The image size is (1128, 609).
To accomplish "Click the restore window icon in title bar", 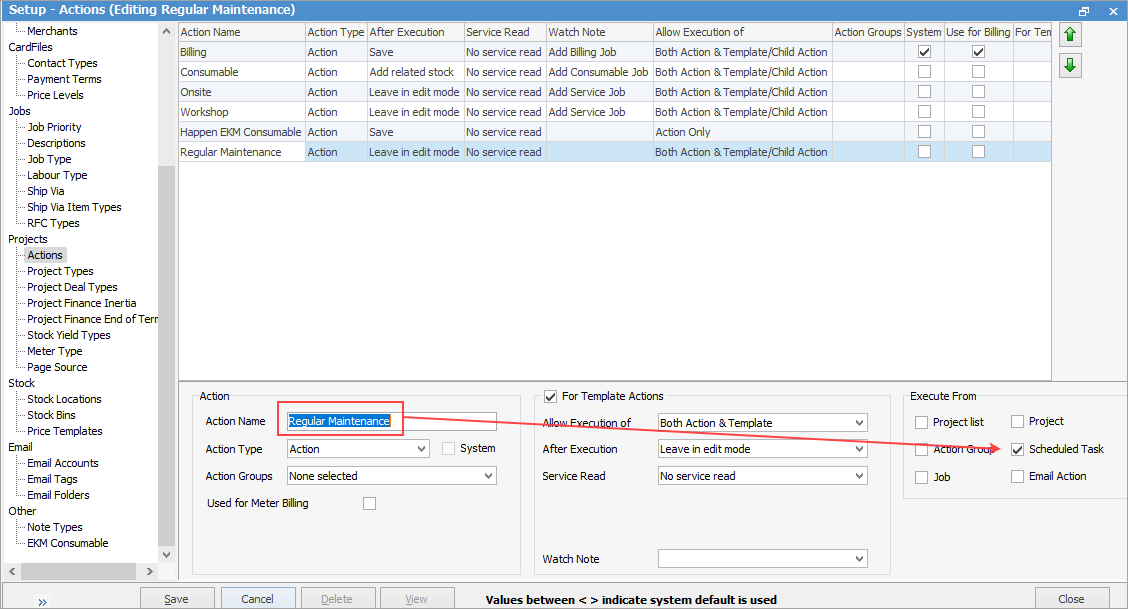I will click(x=1084, y=10).
